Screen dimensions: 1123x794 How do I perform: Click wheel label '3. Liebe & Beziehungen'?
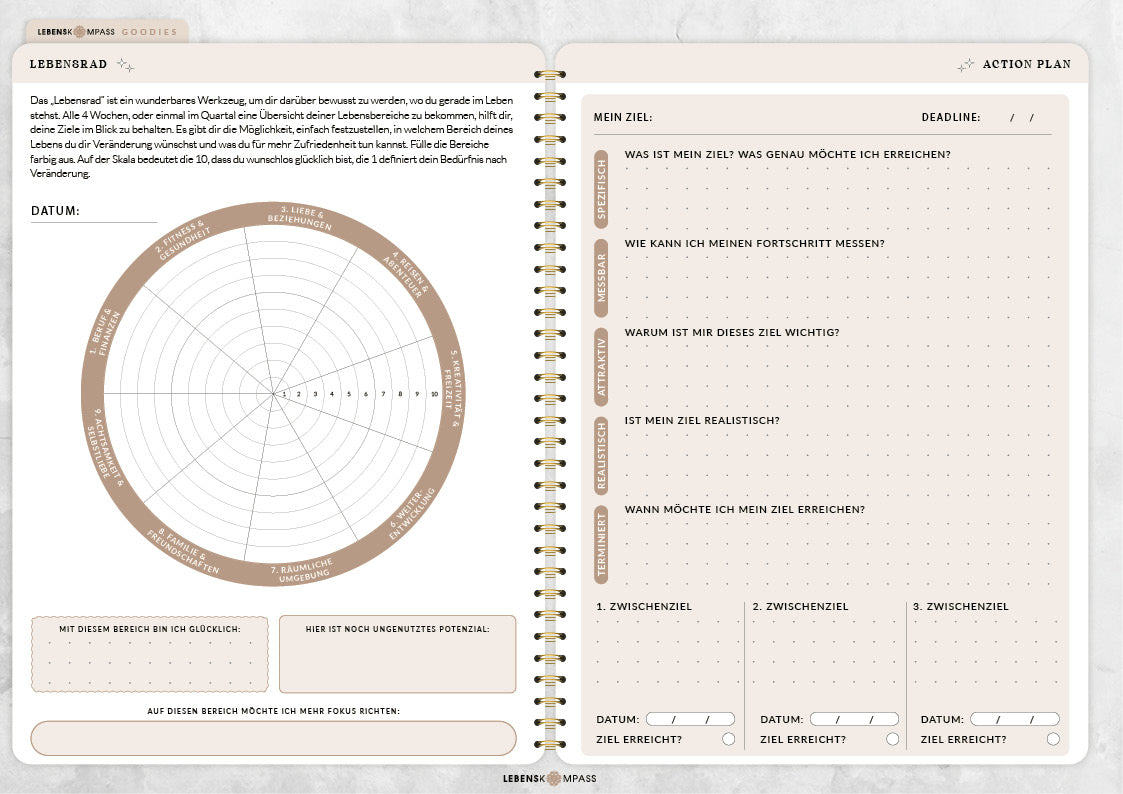(x=301, y=217)
